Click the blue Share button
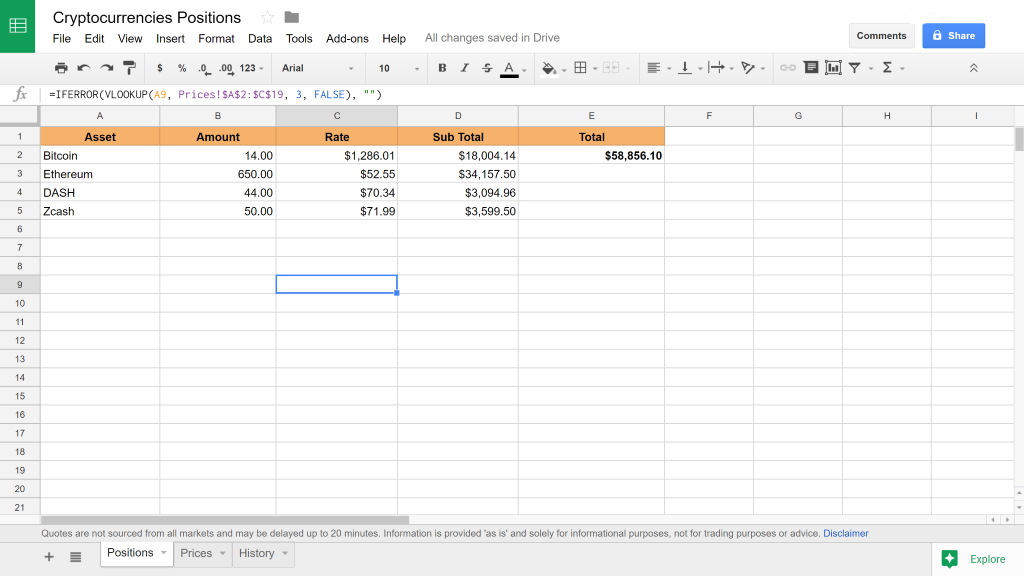Image resolution: width=1024 pixels, height=576 pixels. coord(953,36)
